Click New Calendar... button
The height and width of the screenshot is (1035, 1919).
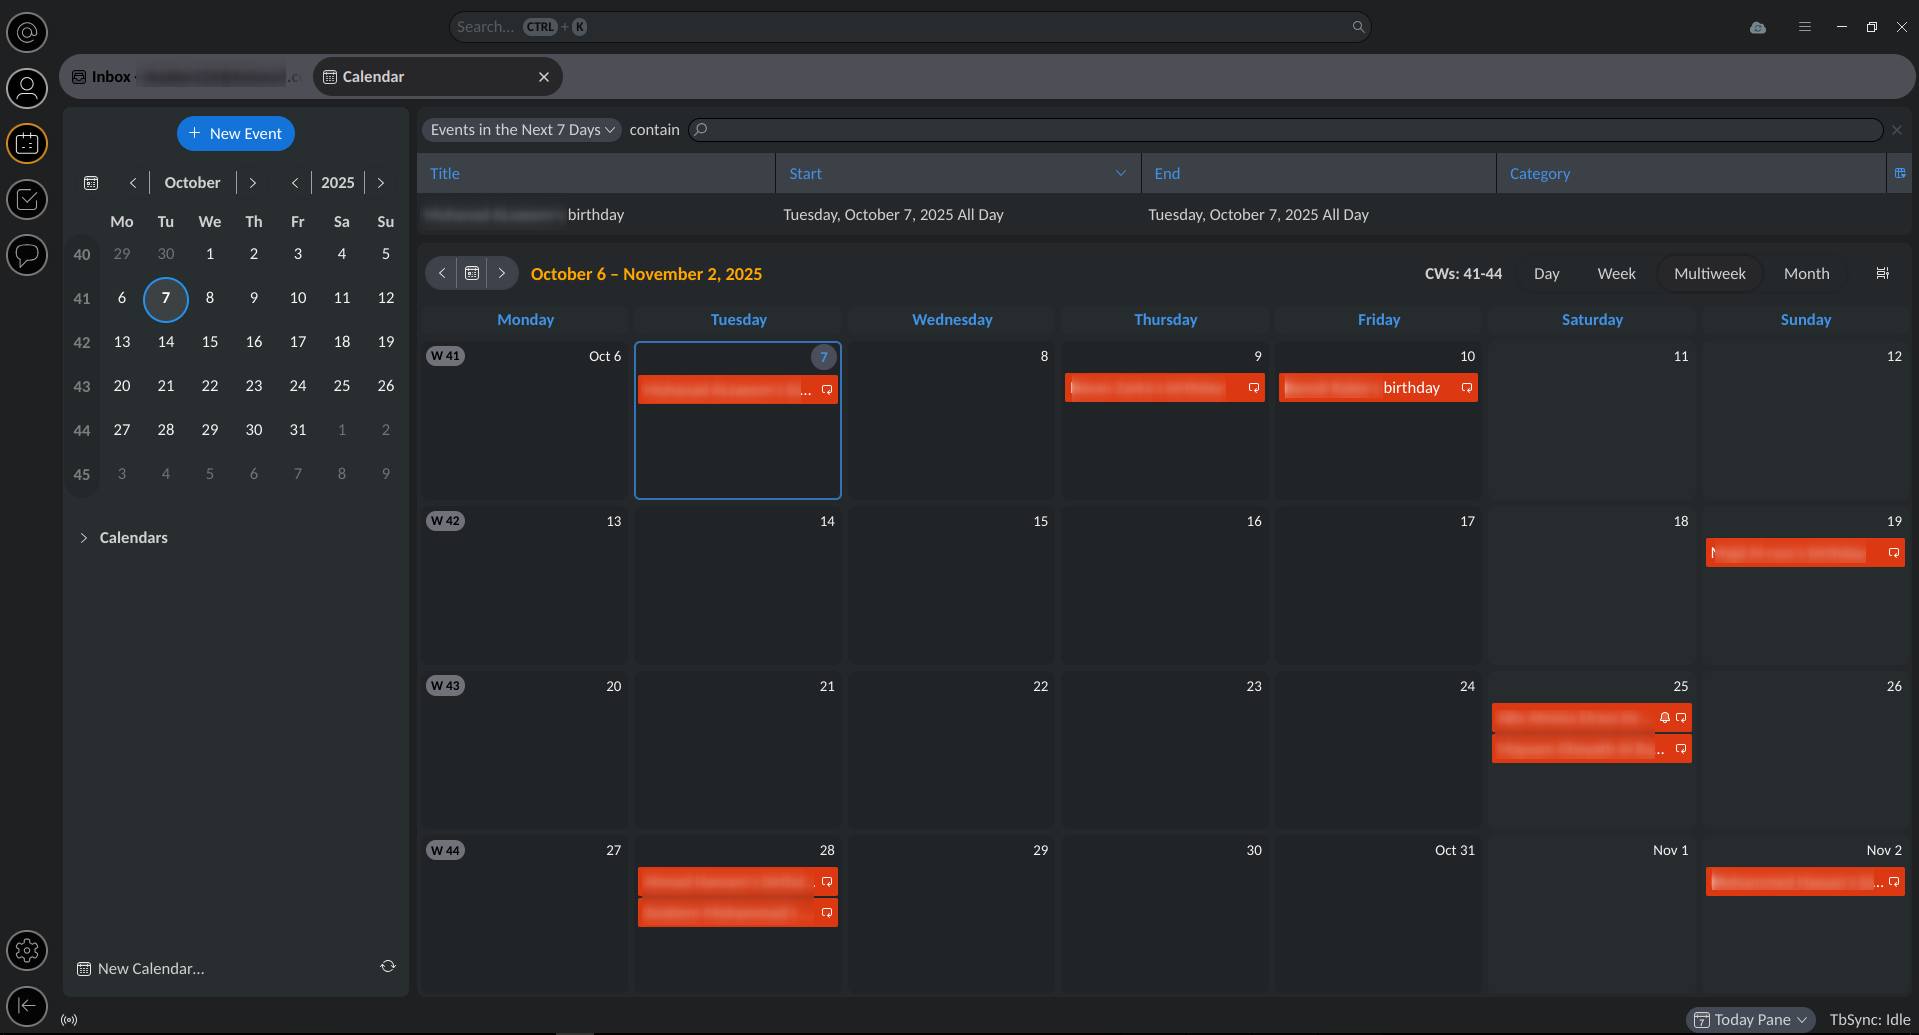click(x=141, y=969)
